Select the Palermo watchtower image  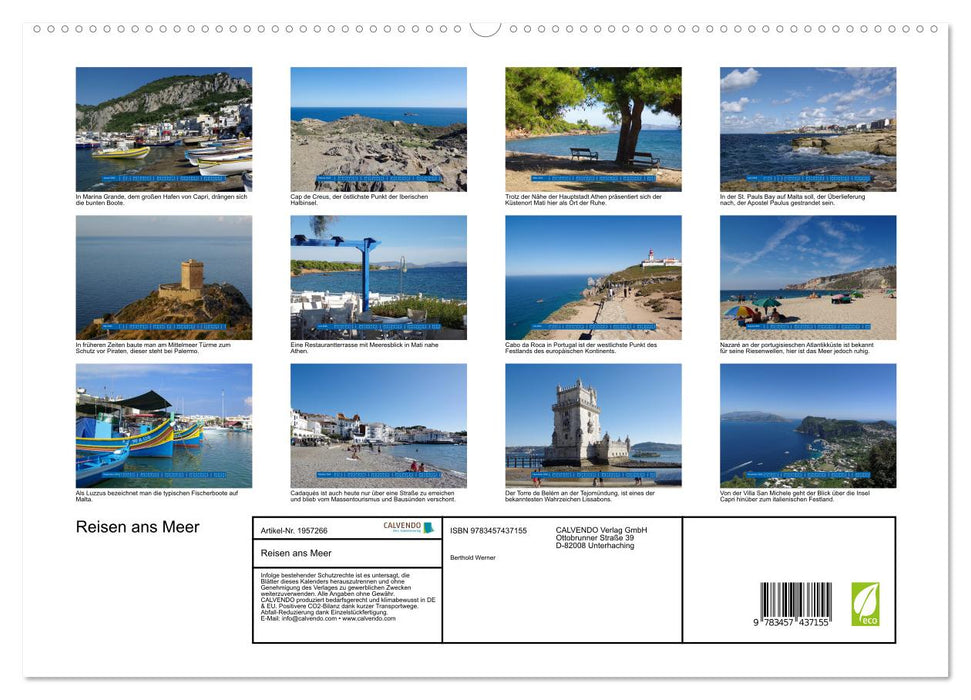click(x=163, y=276)
